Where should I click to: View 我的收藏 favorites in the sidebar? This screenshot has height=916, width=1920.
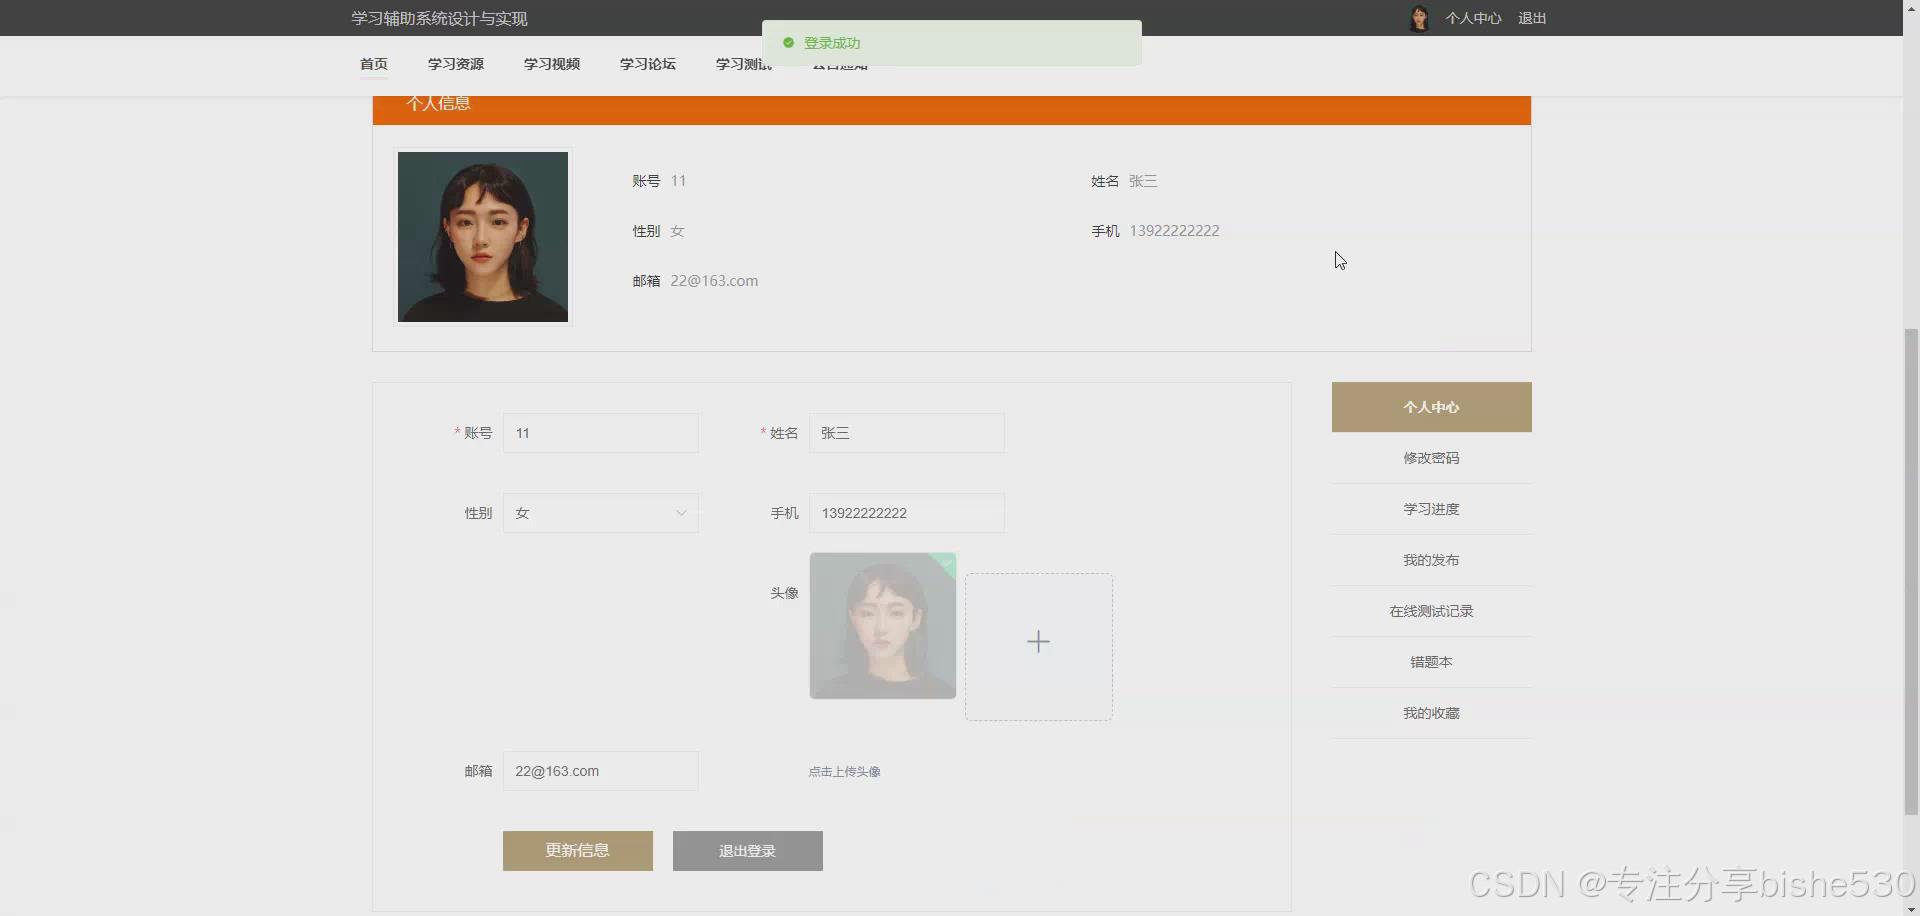[x=1431, y=712]
